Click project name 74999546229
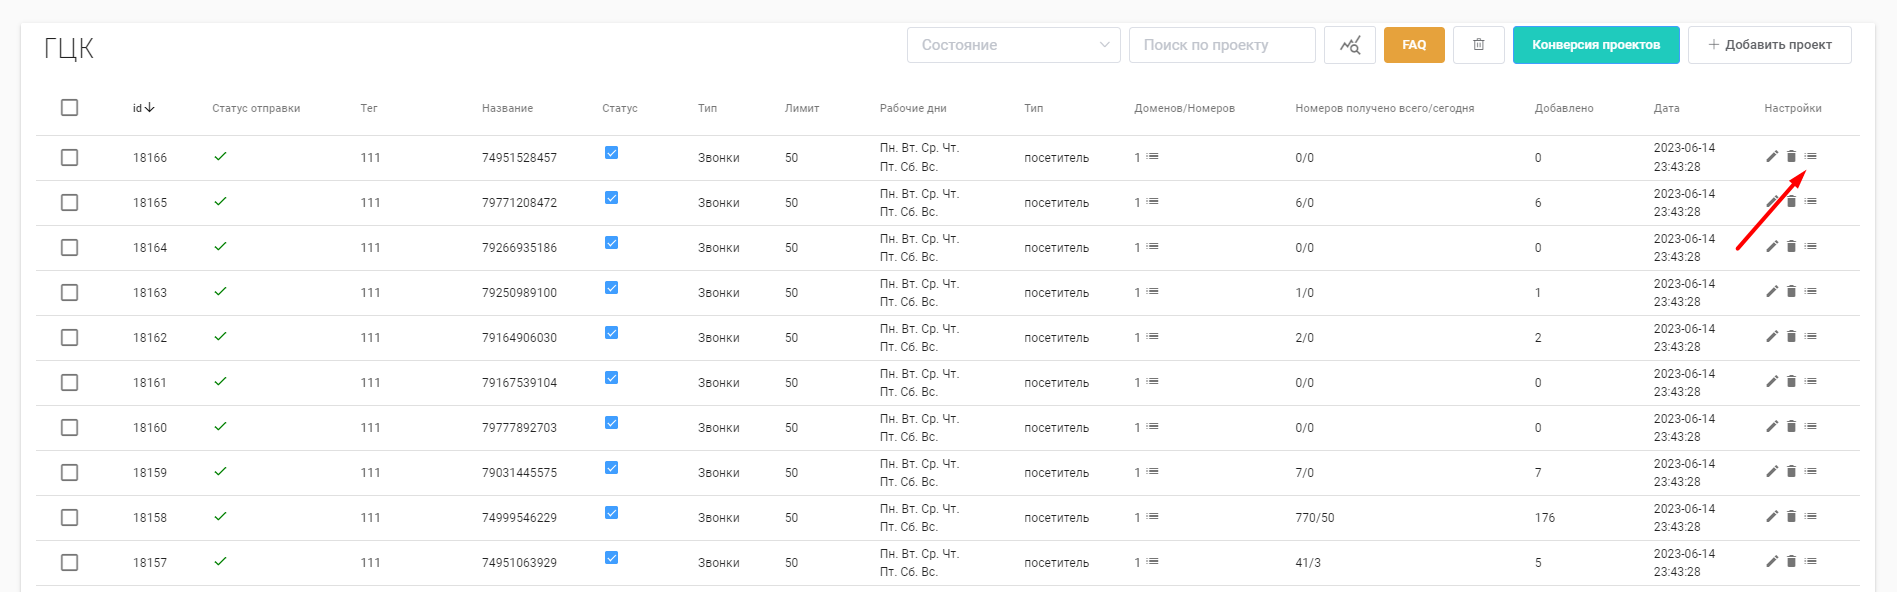This screenshot has height=592, width=1897. tap(519, 518)
